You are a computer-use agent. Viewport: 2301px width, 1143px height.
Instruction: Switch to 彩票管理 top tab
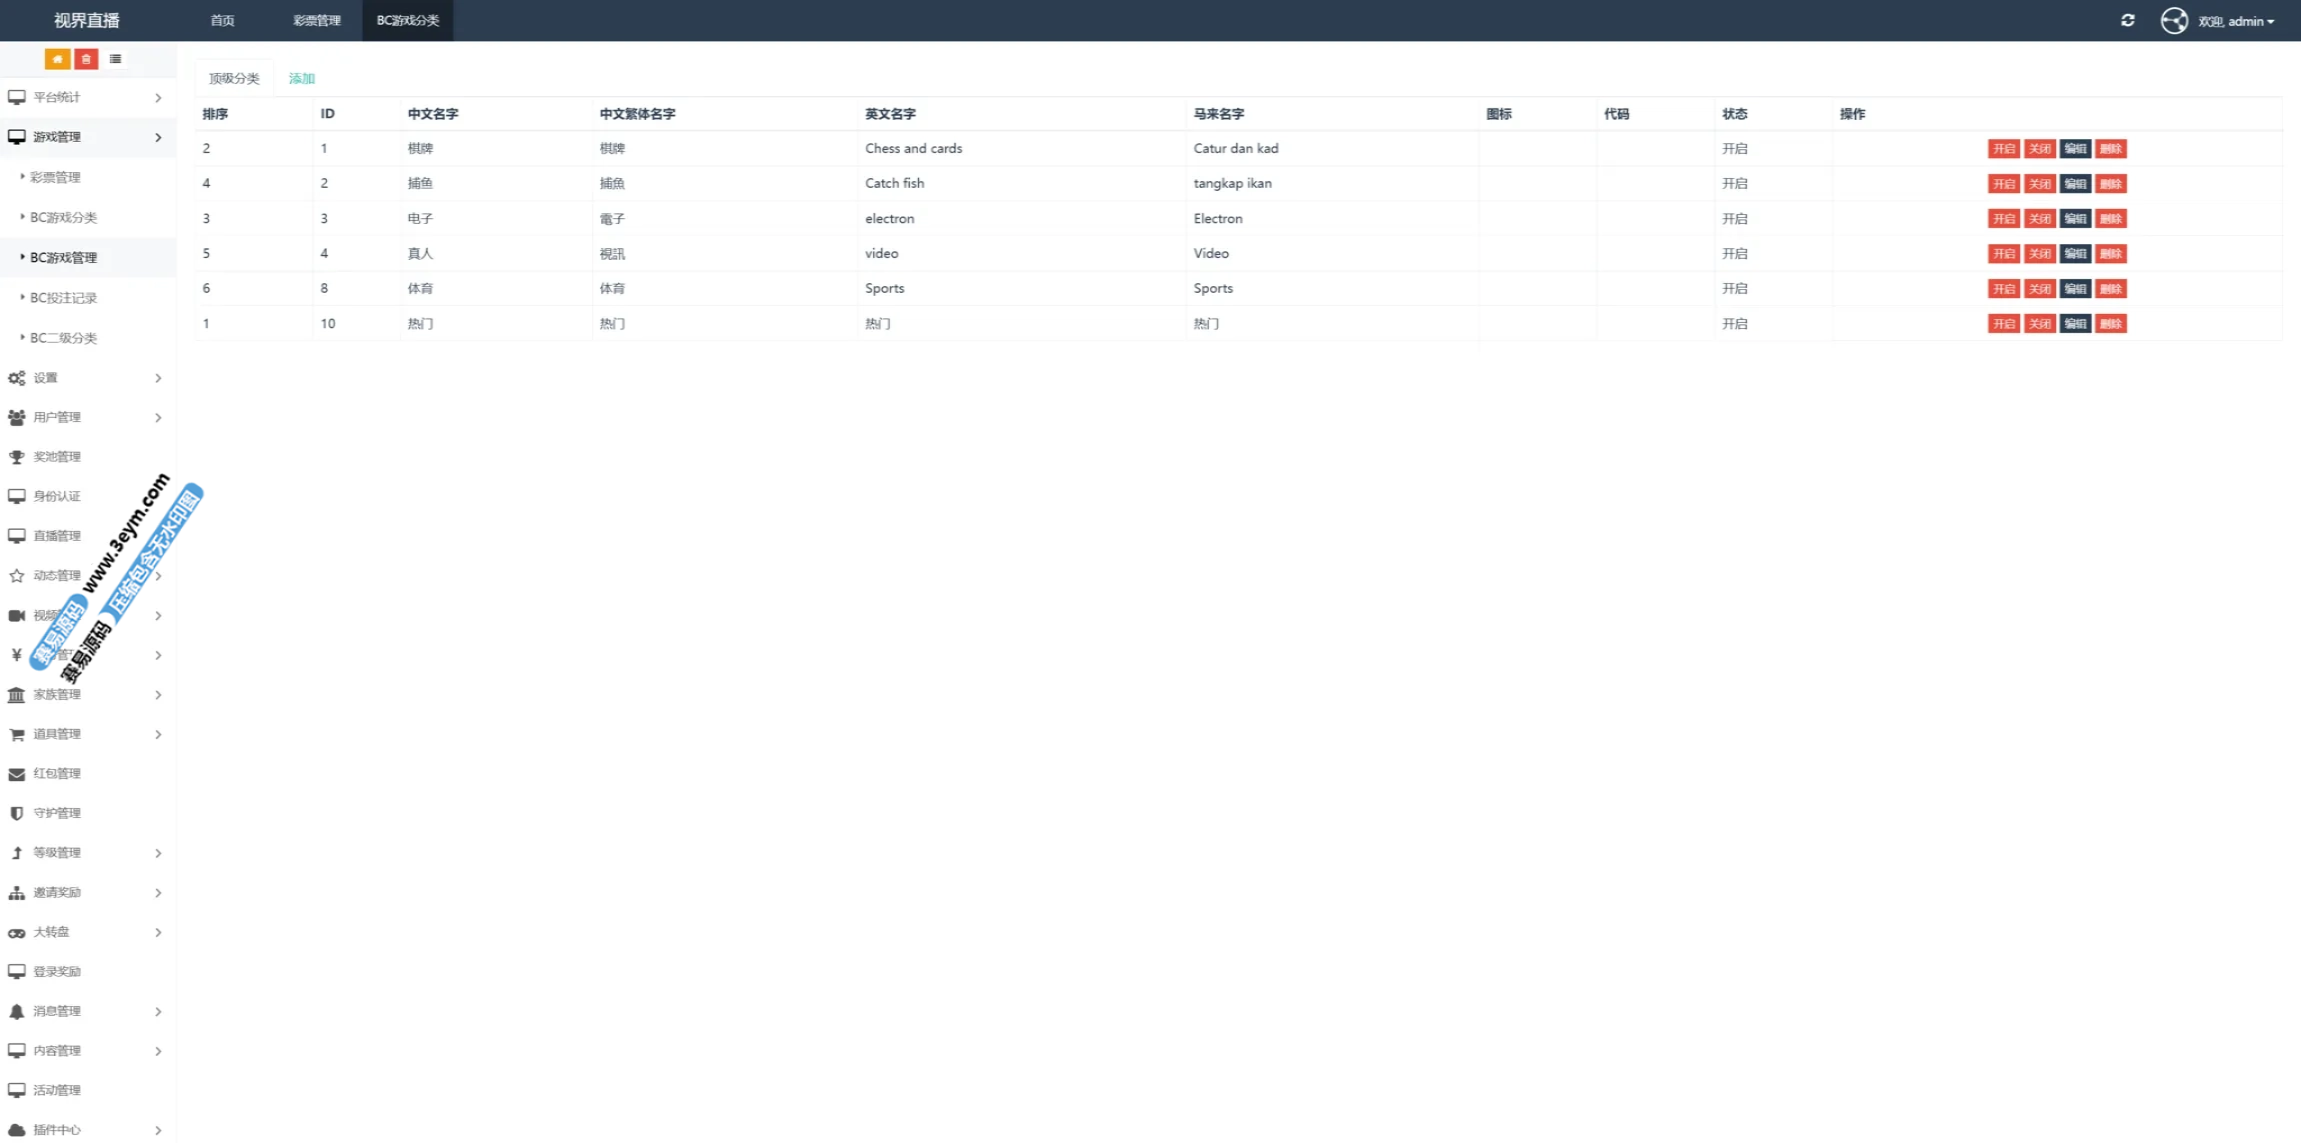[316, 21]
